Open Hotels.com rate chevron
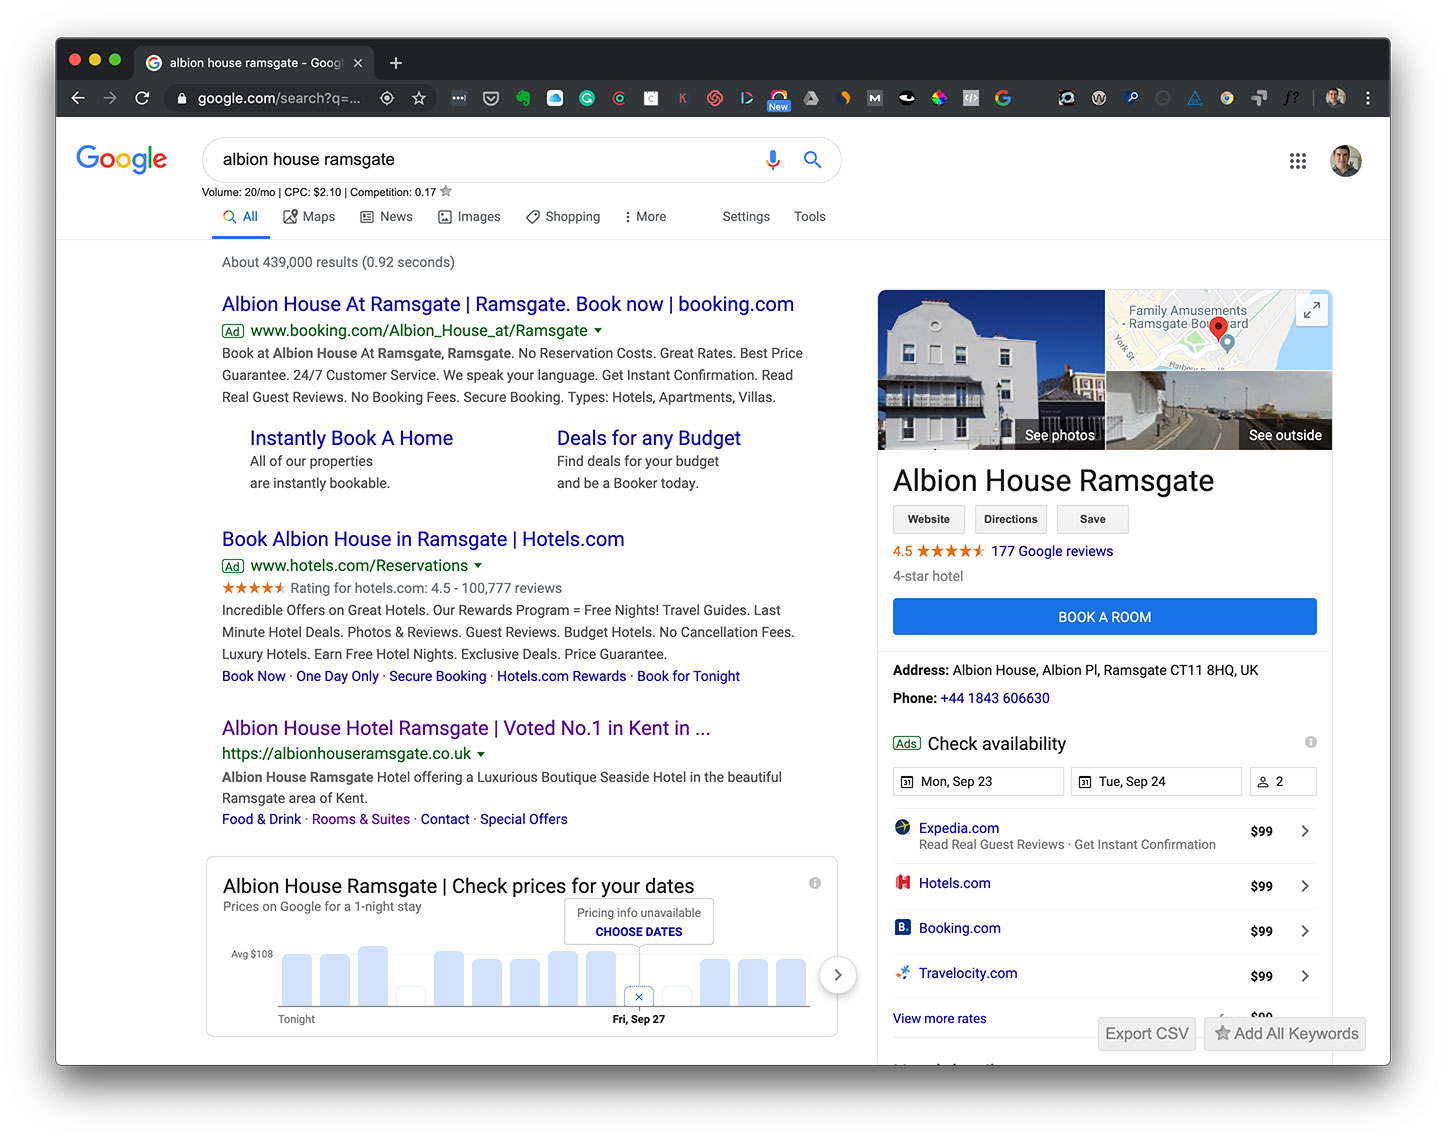The image size is (1446, 1139). (1305, 886)
